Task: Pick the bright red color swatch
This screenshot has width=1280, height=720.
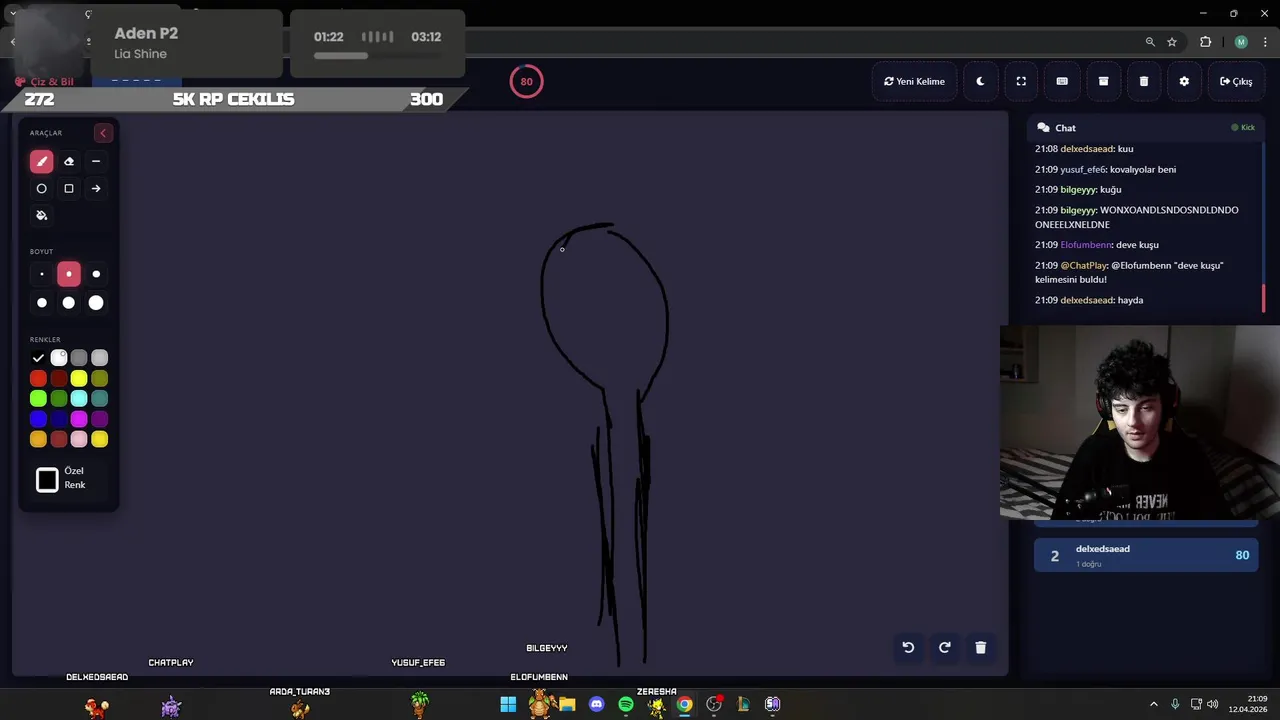Action: (38, 378)
